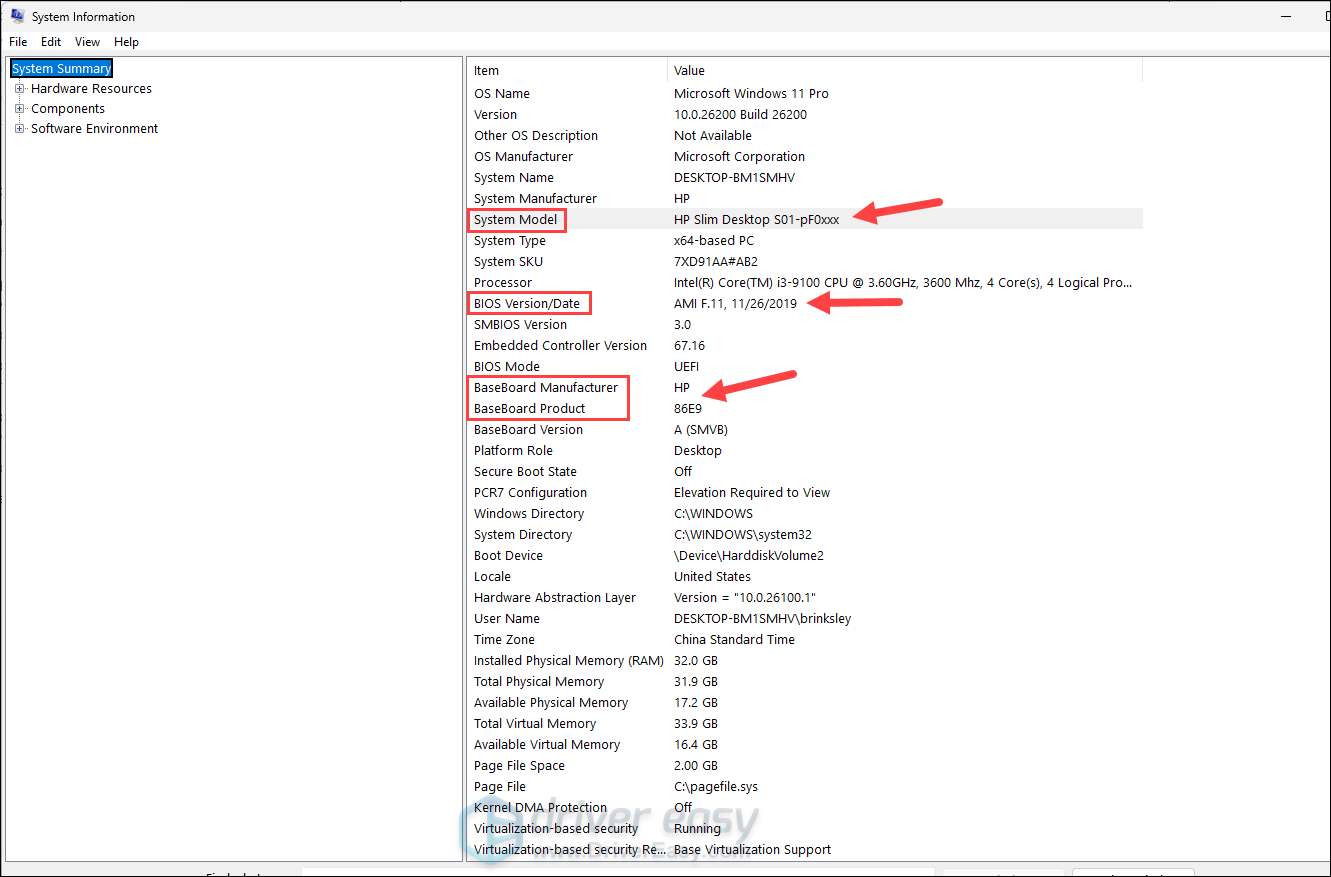Select the OS Name row
This screenshot has height=877, width=1331.
tap(805, 93)
